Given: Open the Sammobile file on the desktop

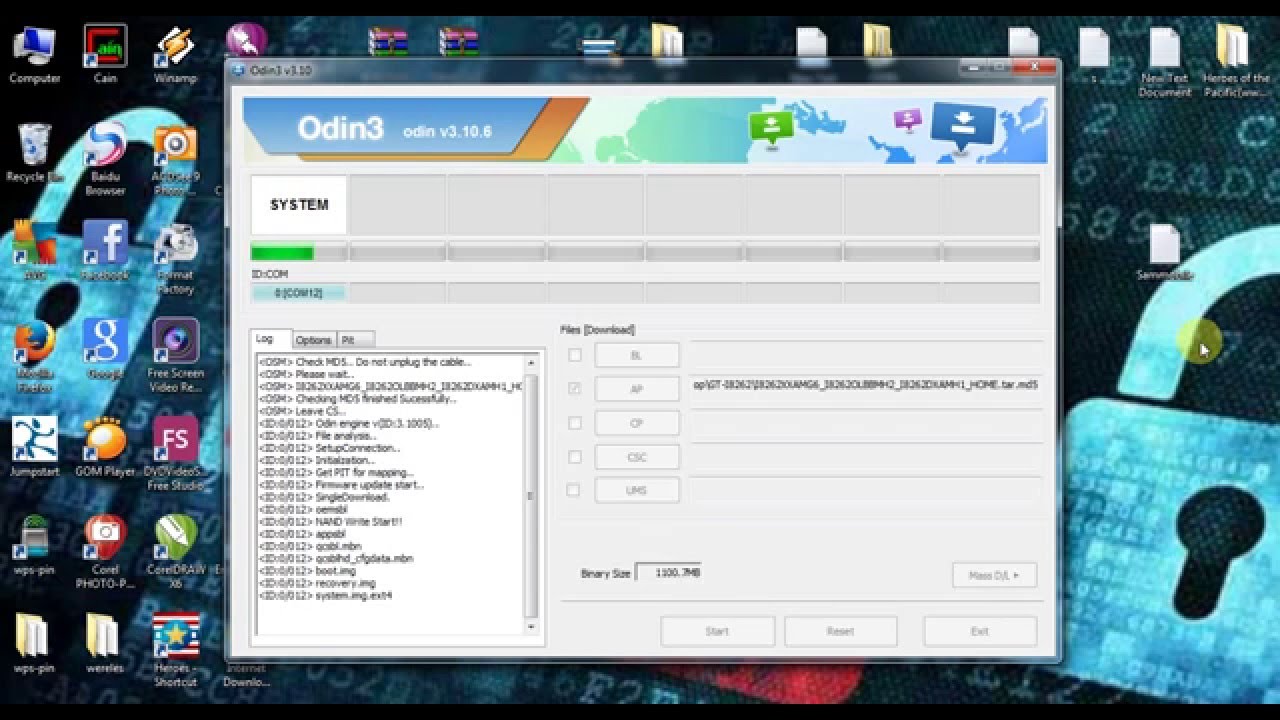Looking at the screenshot, I should click(x=1165, y=253).
